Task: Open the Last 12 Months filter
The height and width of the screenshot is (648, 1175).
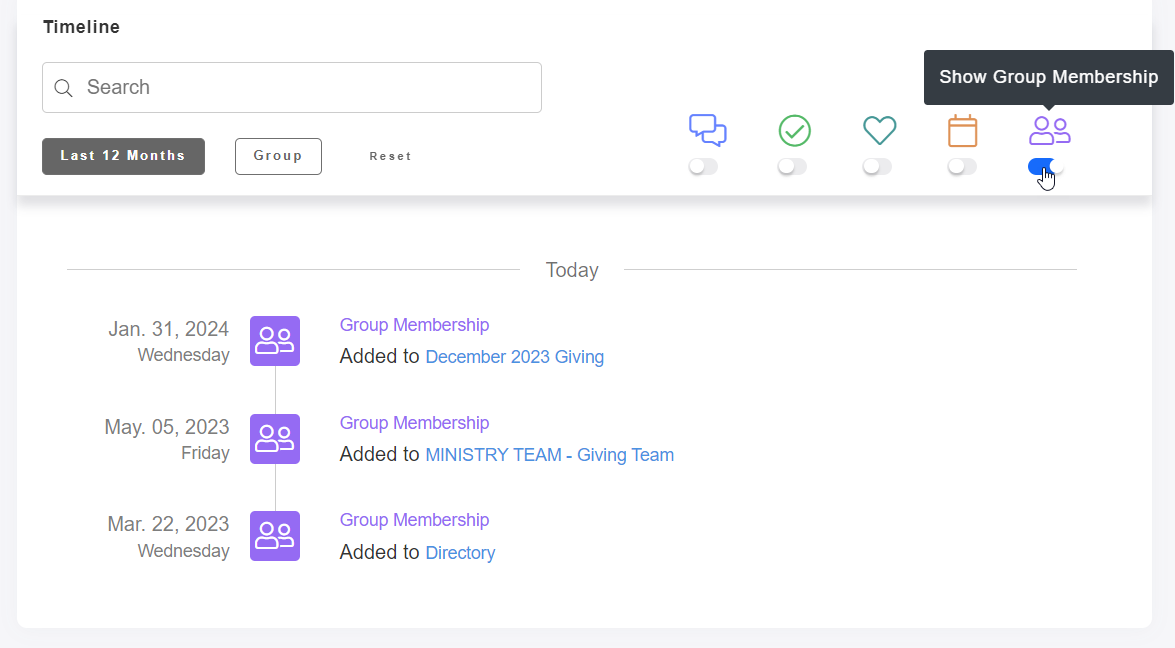Action: (123, 156)
